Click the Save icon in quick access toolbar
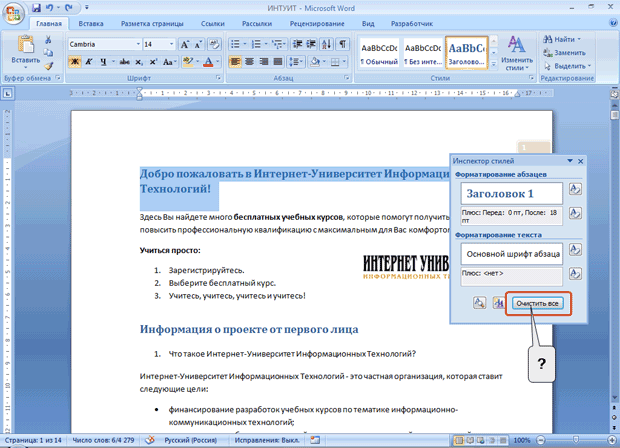The image size is (620, 448). point(36,8)
